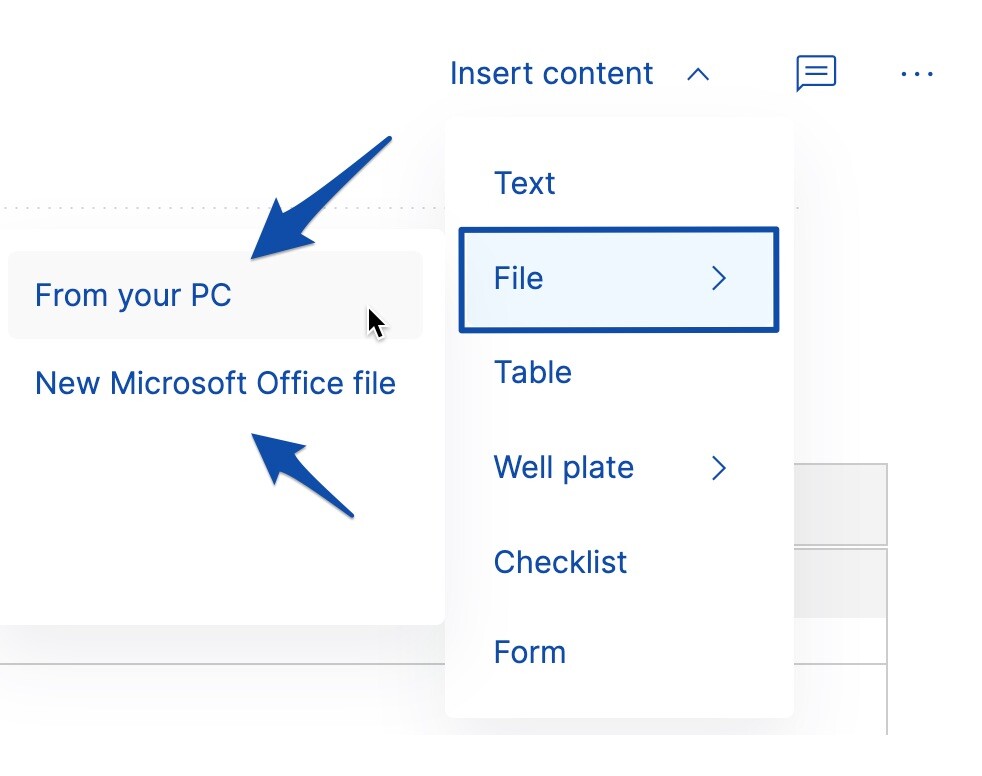The width and height of the screenshot is (982, 776).
Task: Choose Well plate in the menu
Action: pos(563,468)
